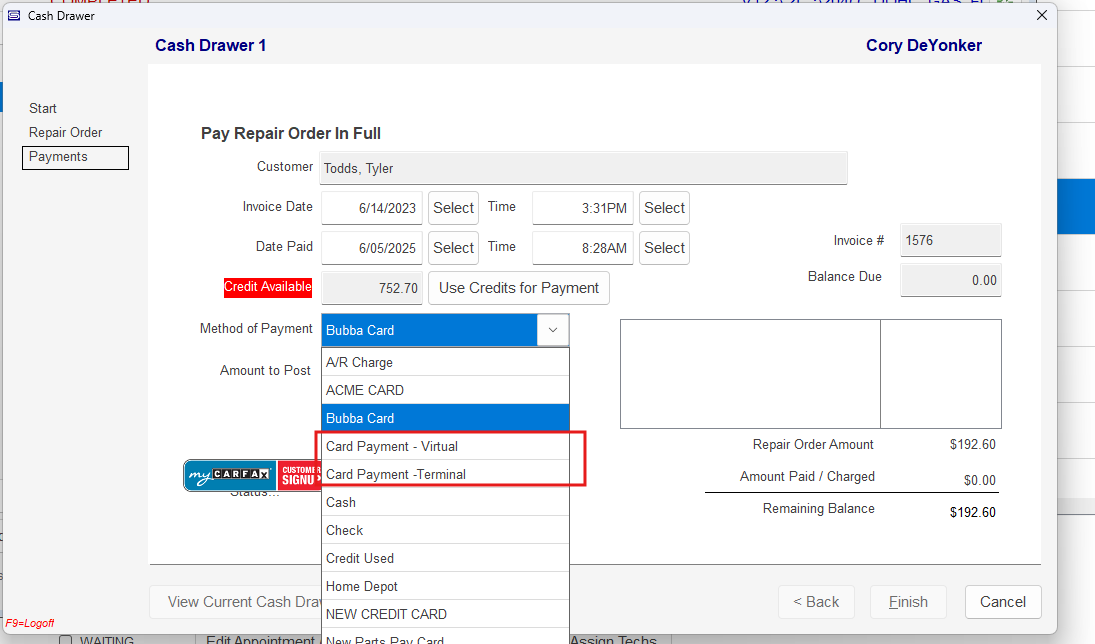The height and width of the screenshot is (644, 1095).
Task: Click the Cash Drawer window title icon
Action: point(14,15)
